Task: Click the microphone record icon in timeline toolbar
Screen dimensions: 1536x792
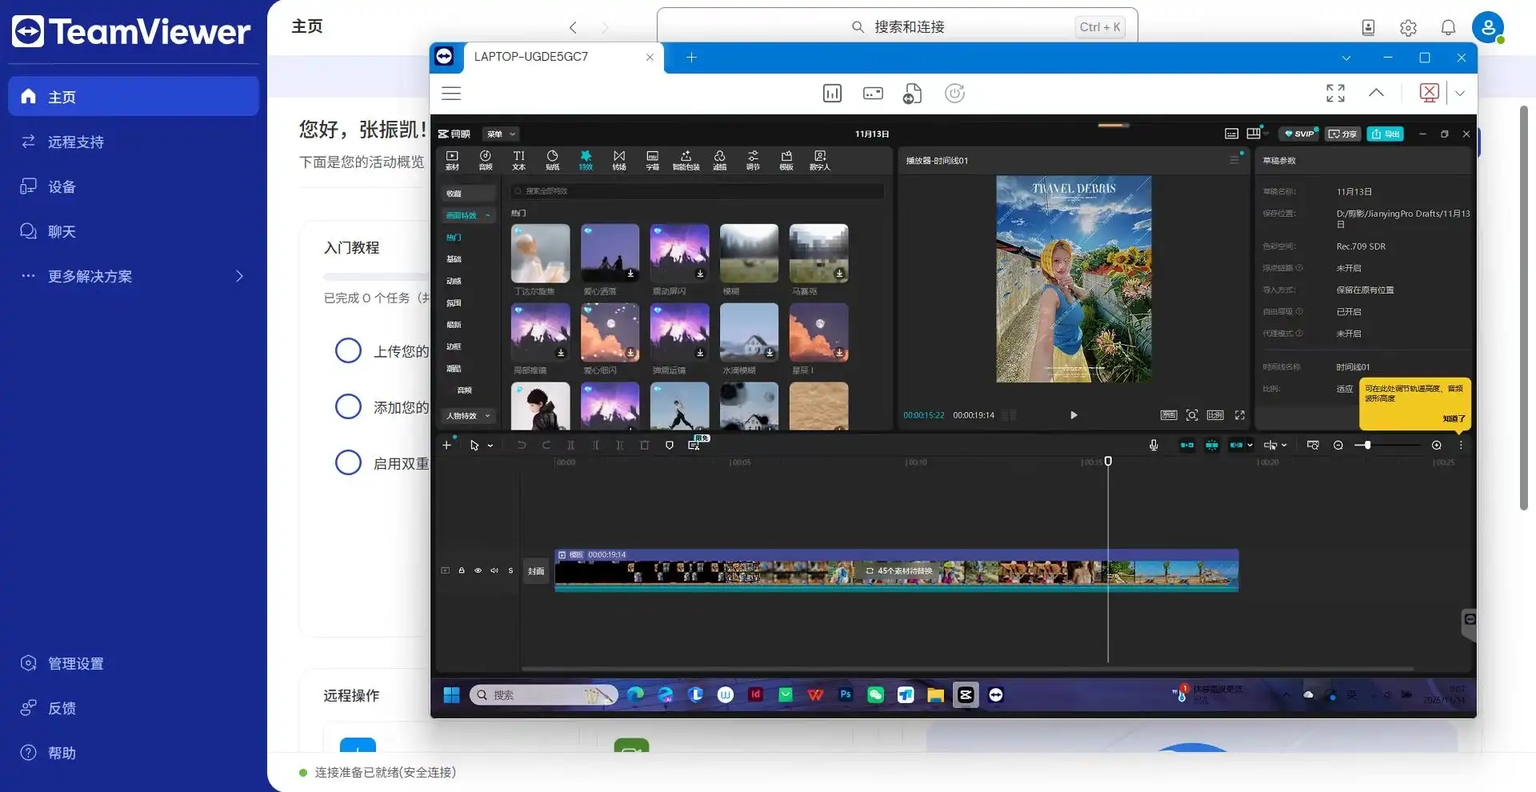Action: [1153, 445]
